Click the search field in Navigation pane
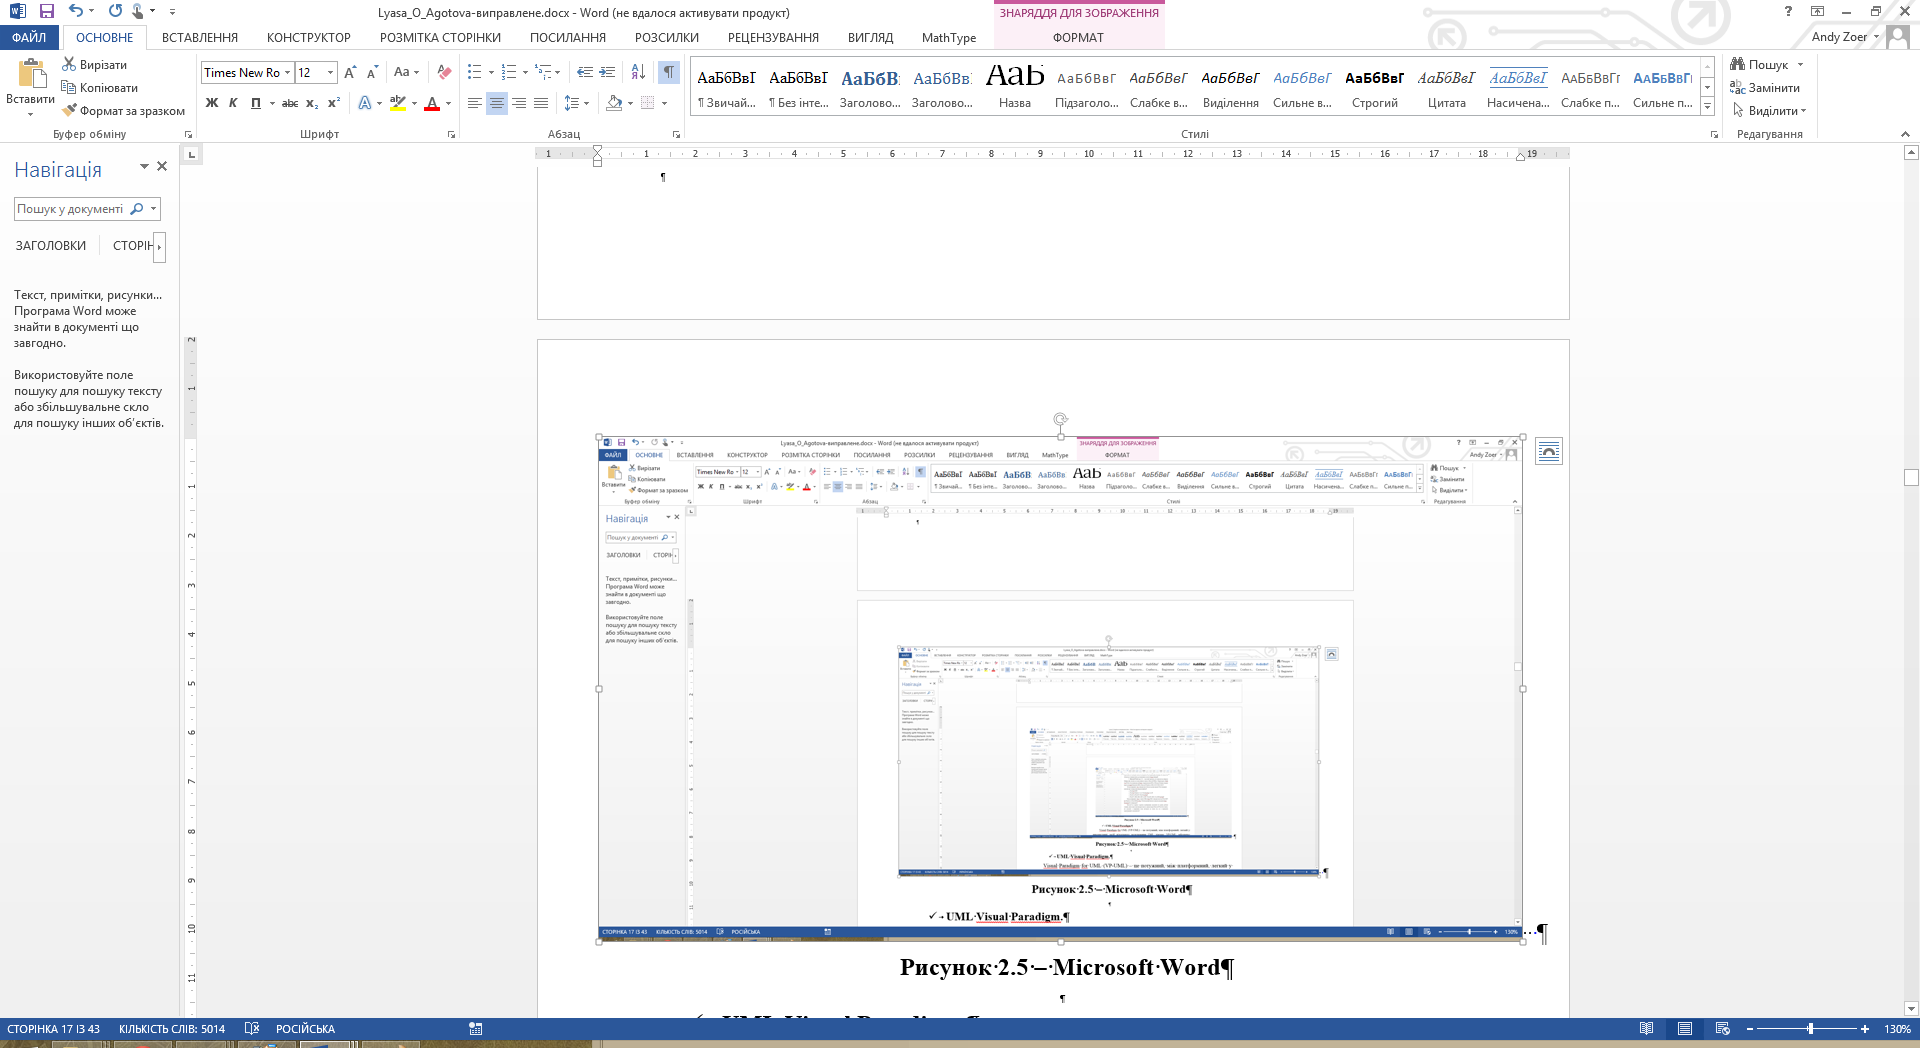This screenshot has height=1048, width=1920. click(72, 208)
